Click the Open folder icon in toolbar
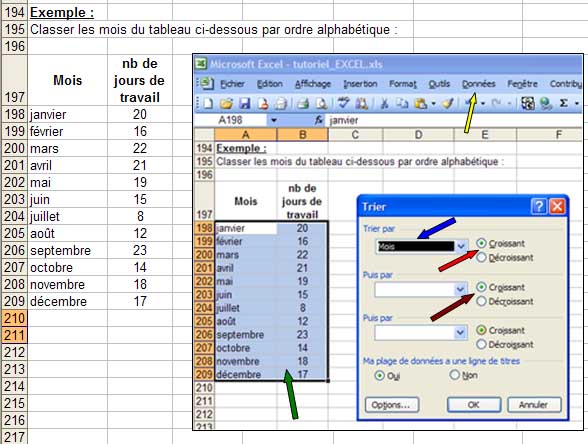 (x=226, y=103)
